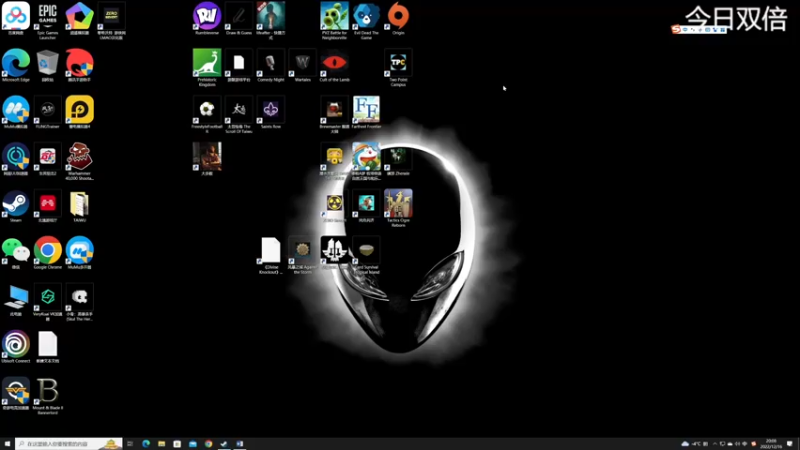
Task: Launch the Ubisoft Connect shortcut
Action: click(x=16, y=346)
